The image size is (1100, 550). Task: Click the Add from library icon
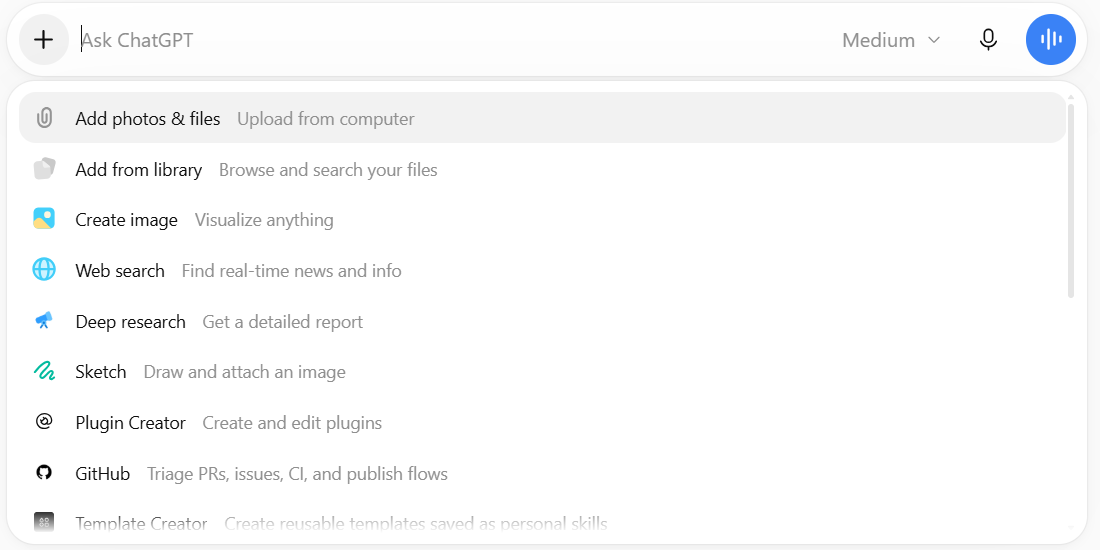coord(44,169)
